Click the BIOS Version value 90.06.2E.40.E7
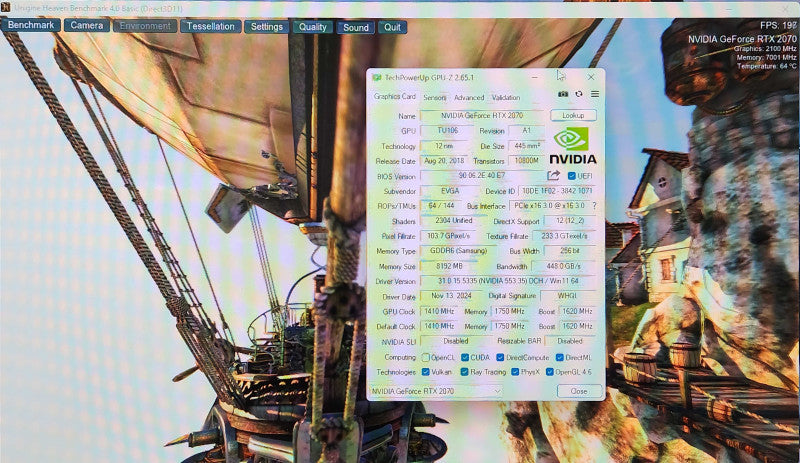This screenshot has width=800, height=463. [482, 176]
